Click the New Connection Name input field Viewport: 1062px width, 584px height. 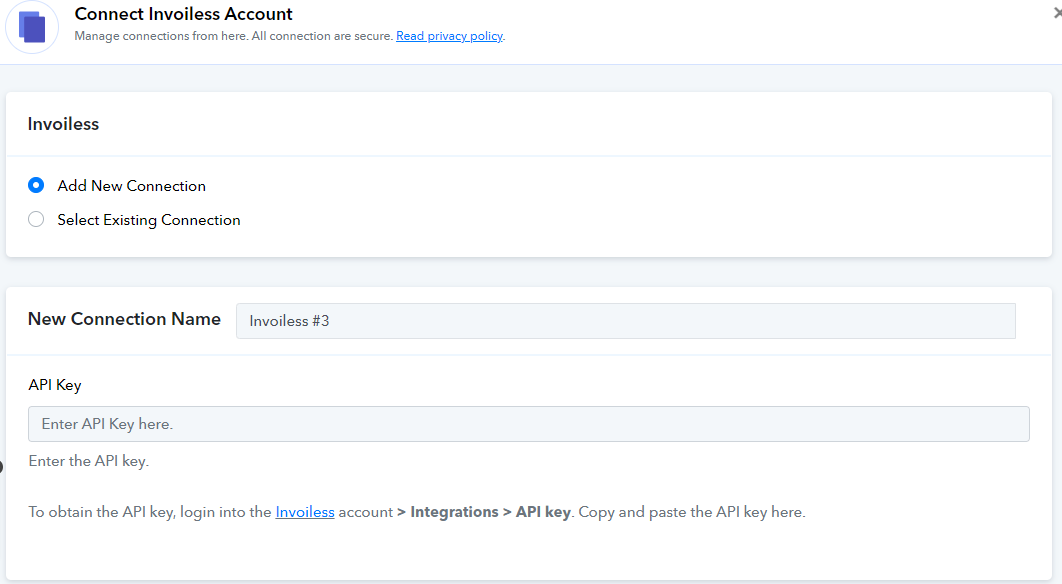point(626,321)
